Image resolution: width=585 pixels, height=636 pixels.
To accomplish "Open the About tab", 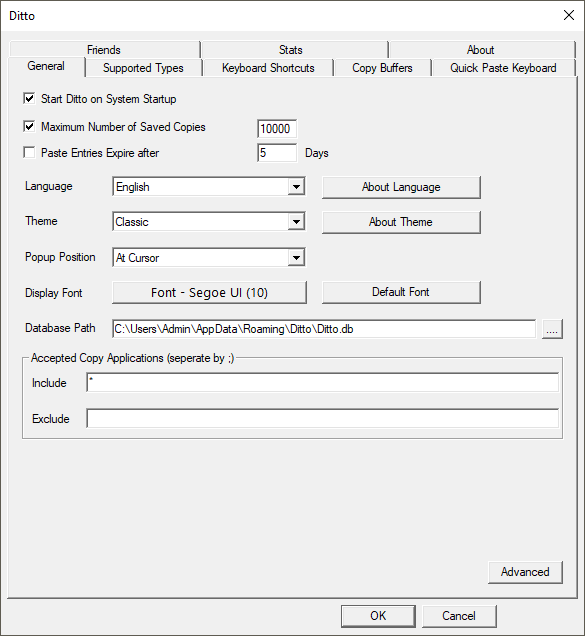I will pyautogui.click(x=482, y=49).
